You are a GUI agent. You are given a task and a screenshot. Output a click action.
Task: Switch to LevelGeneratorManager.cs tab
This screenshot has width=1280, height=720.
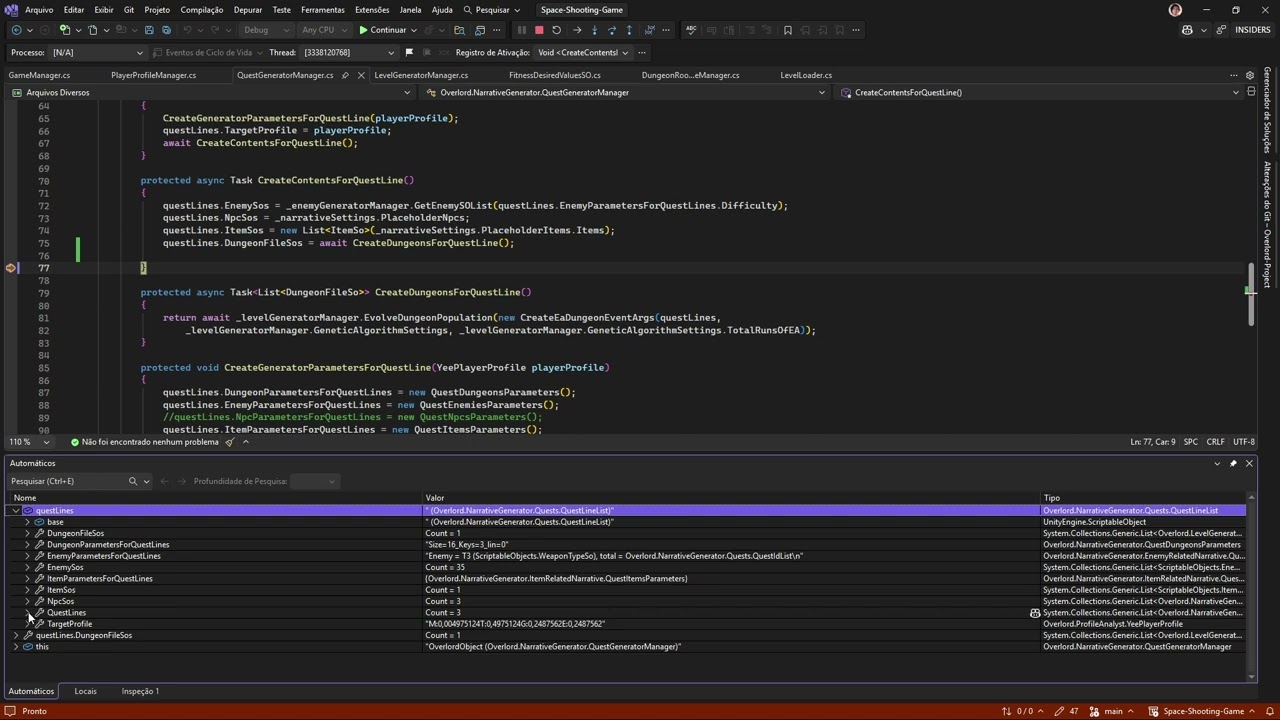(421, 75)
